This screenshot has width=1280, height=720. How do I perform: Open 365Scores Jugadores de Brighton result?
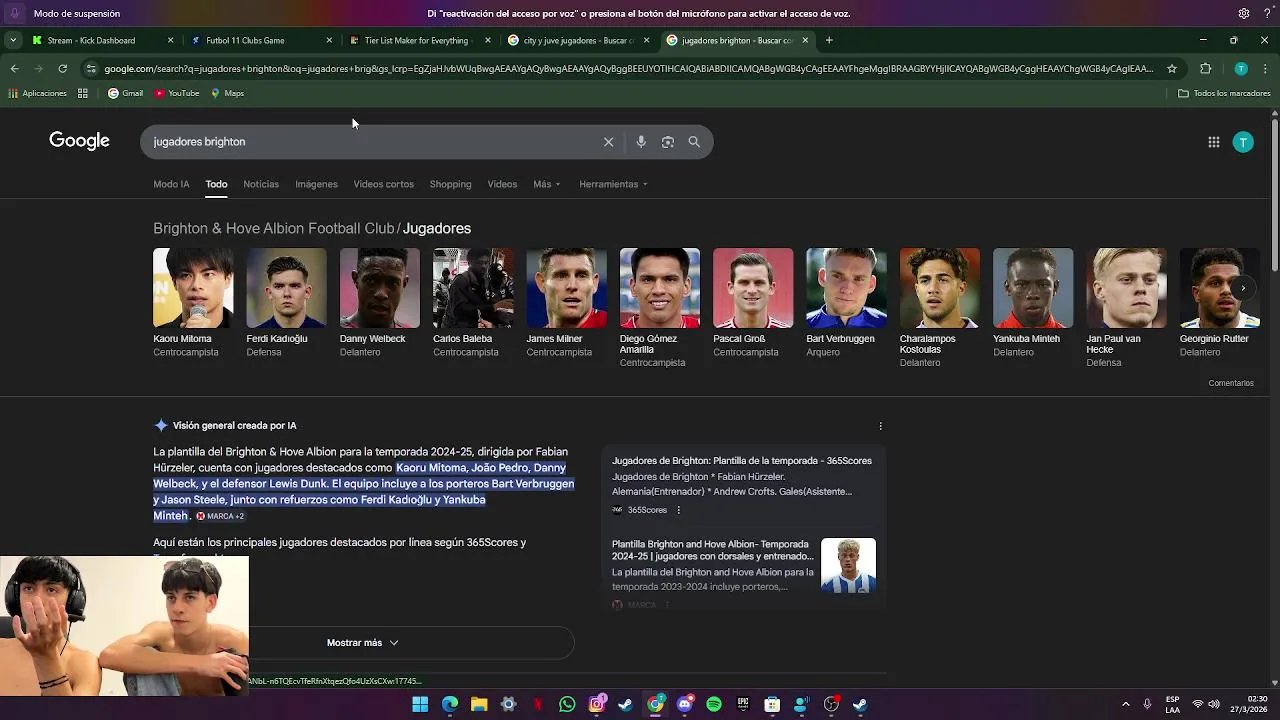coord(742,461)
